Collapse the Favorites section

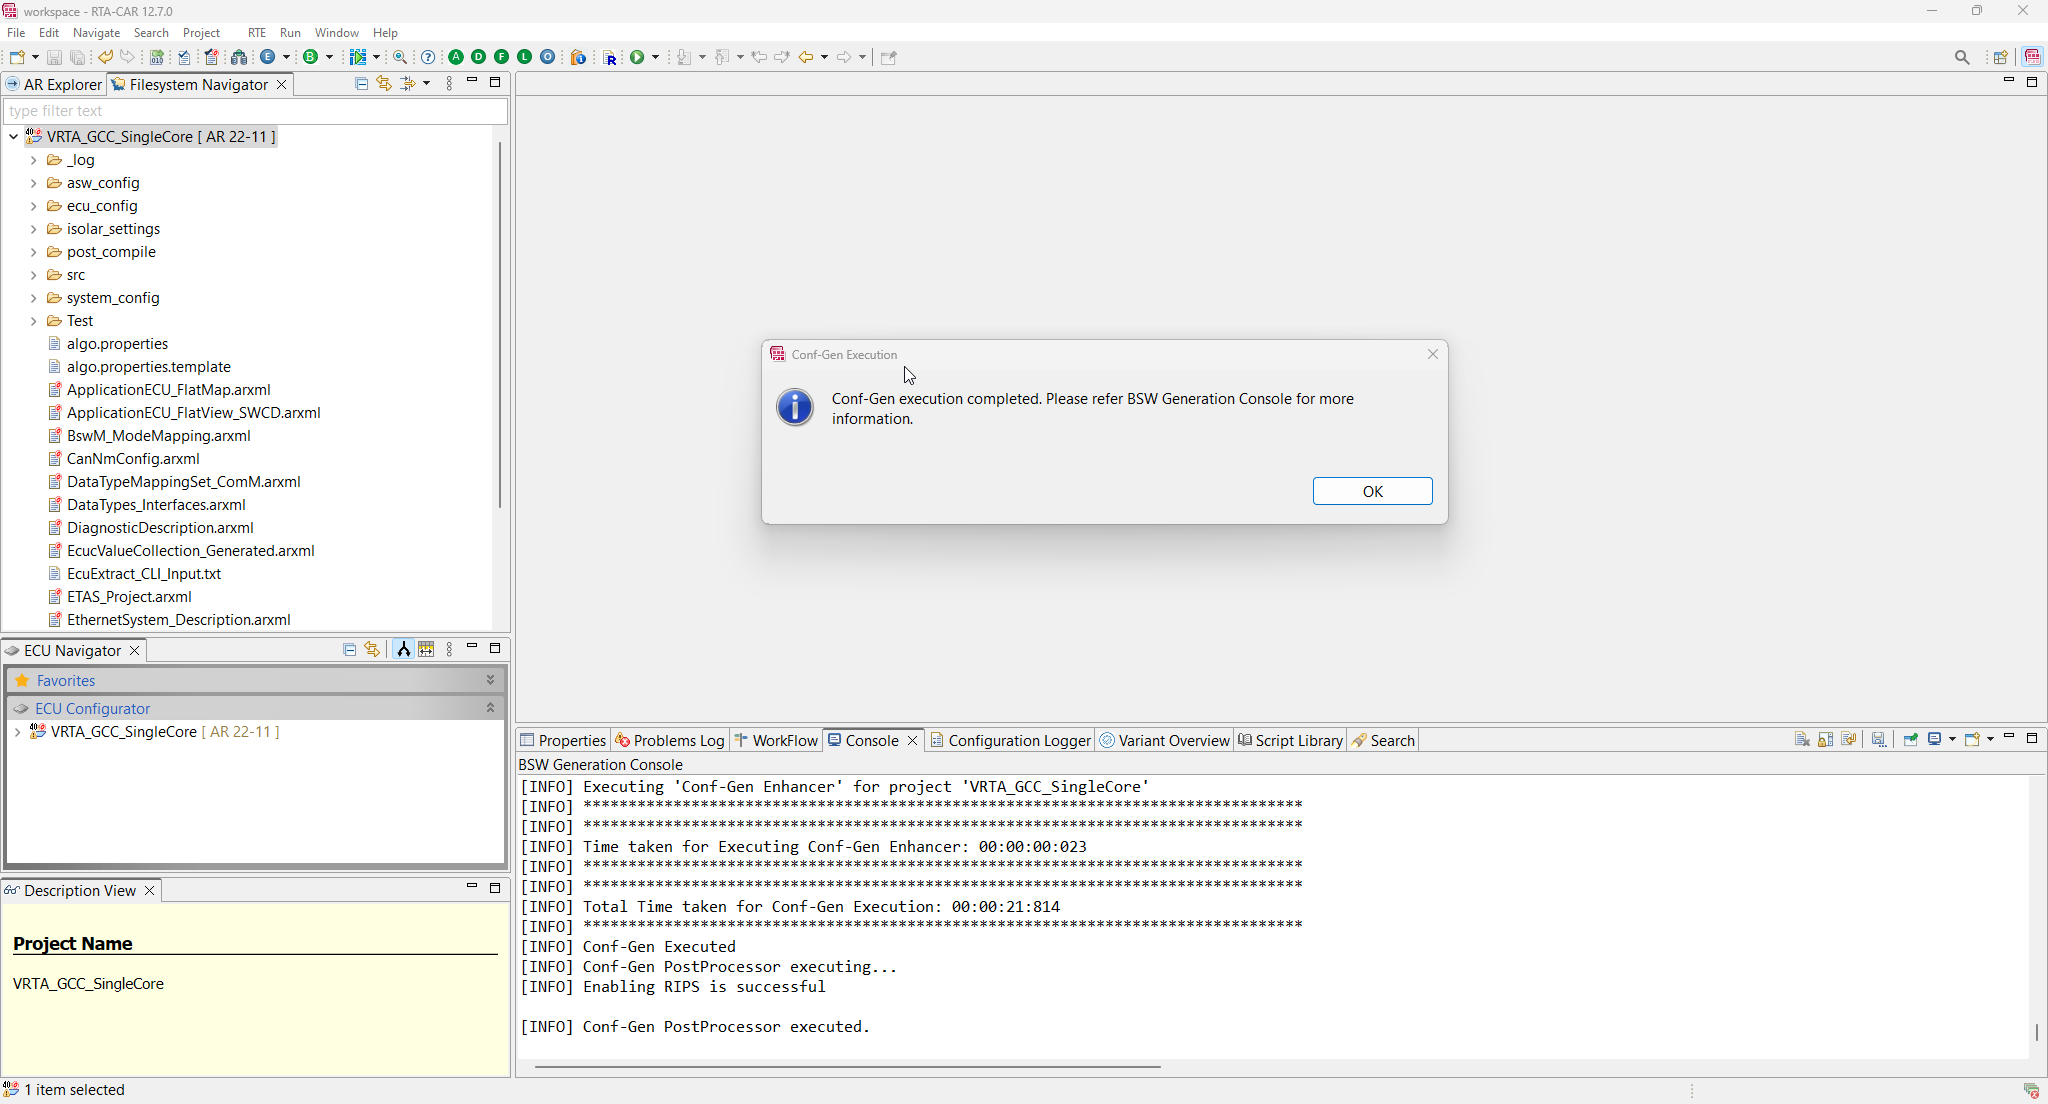pos(490,680)
